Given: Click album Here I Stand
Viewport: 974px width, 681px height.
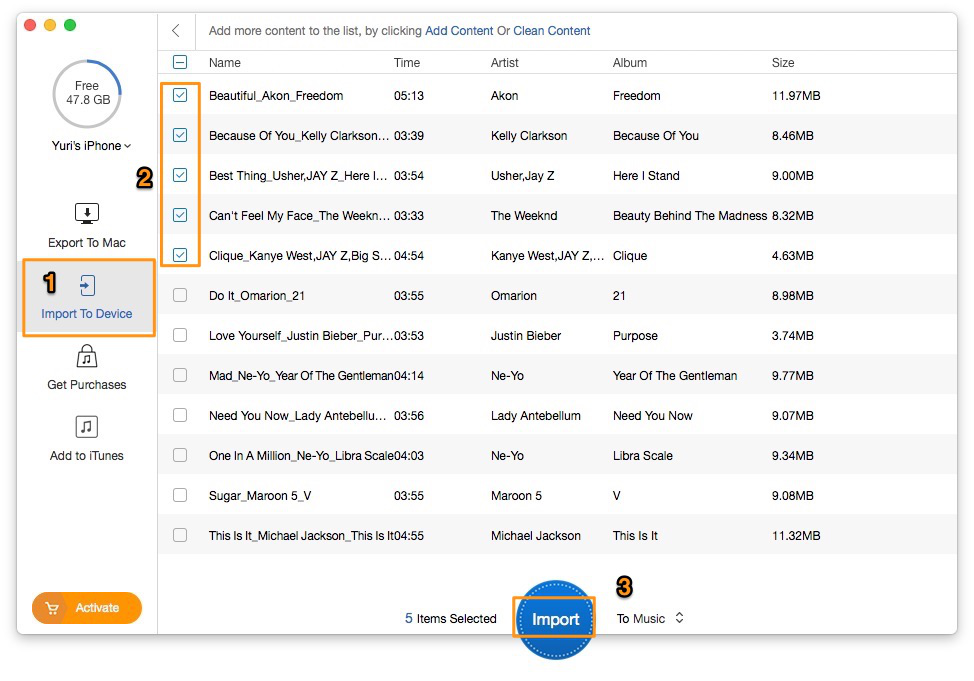Looking at the screenshot, I should (x=646, y=176).
